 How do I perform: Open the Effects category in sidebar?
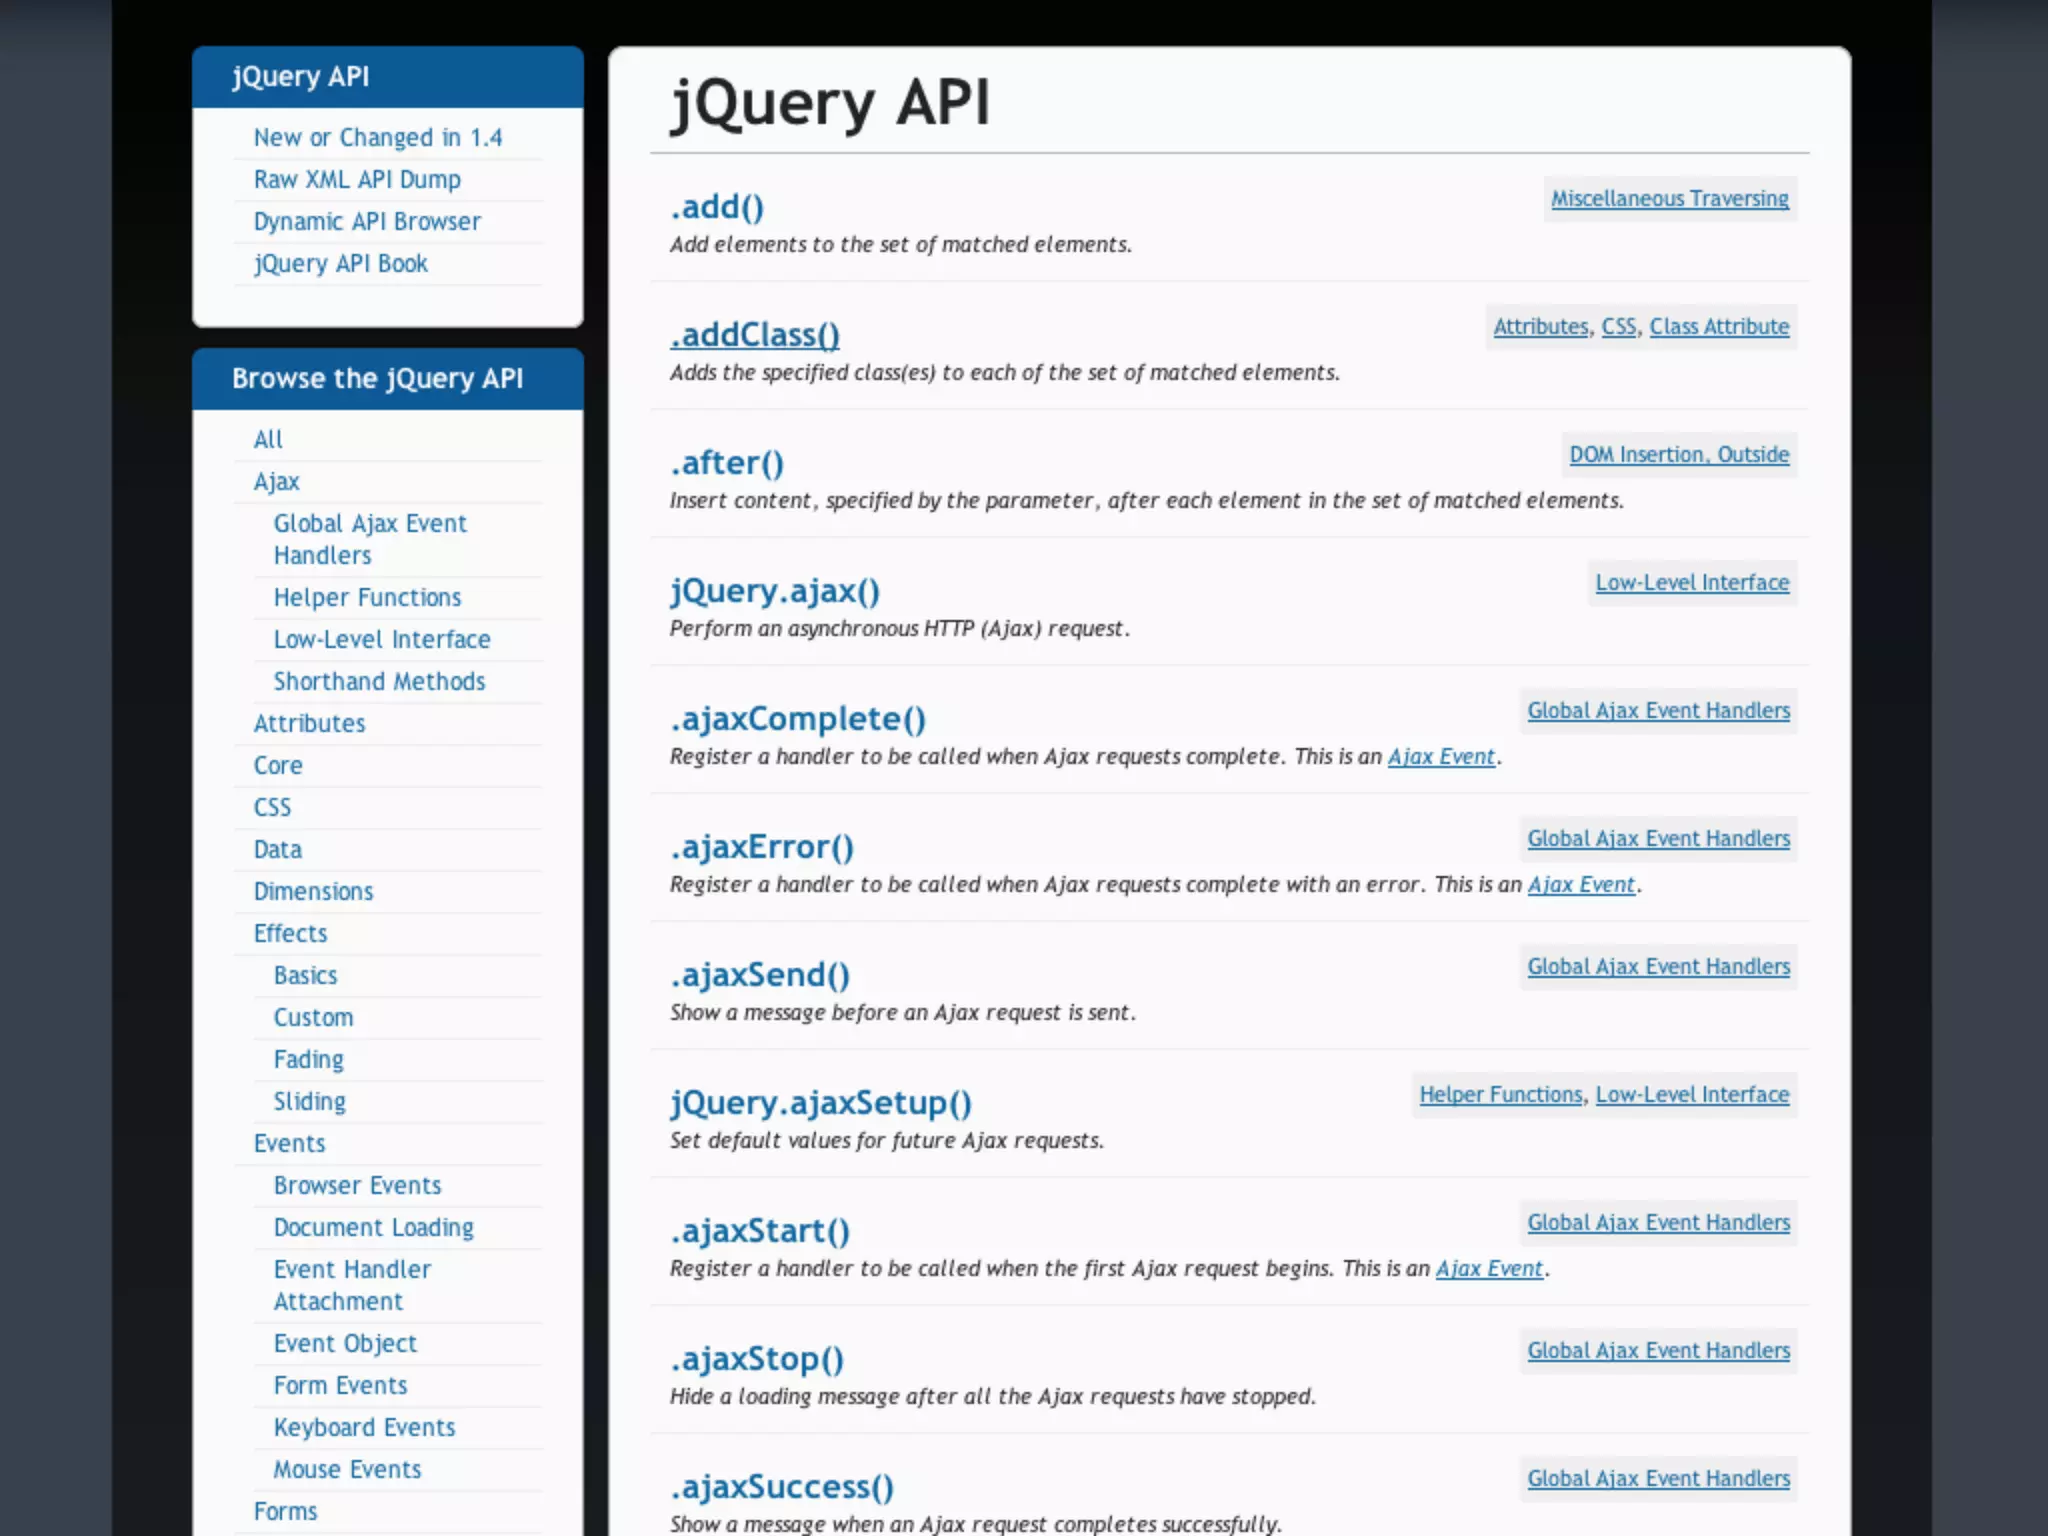[x=290, y=934]
